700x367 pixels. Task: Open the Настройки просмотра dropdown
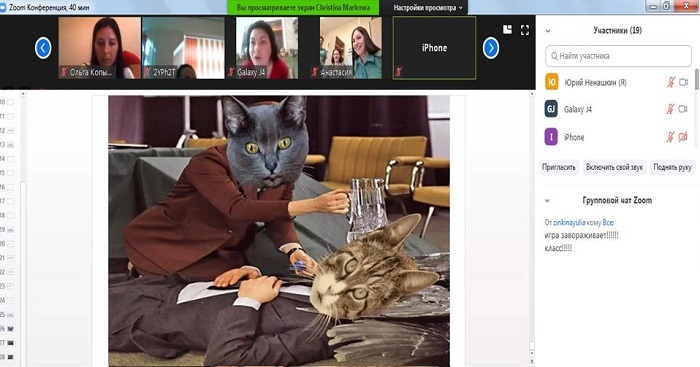click(428, 8)
